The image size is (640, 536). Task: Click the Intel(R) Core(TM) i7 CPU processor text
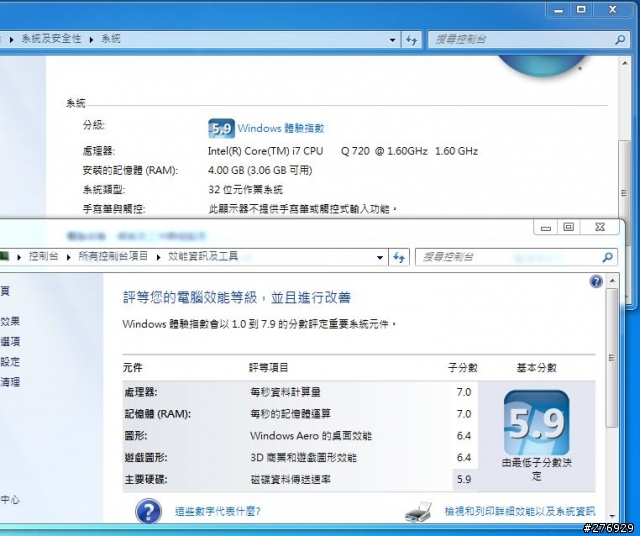pos(266,151)
